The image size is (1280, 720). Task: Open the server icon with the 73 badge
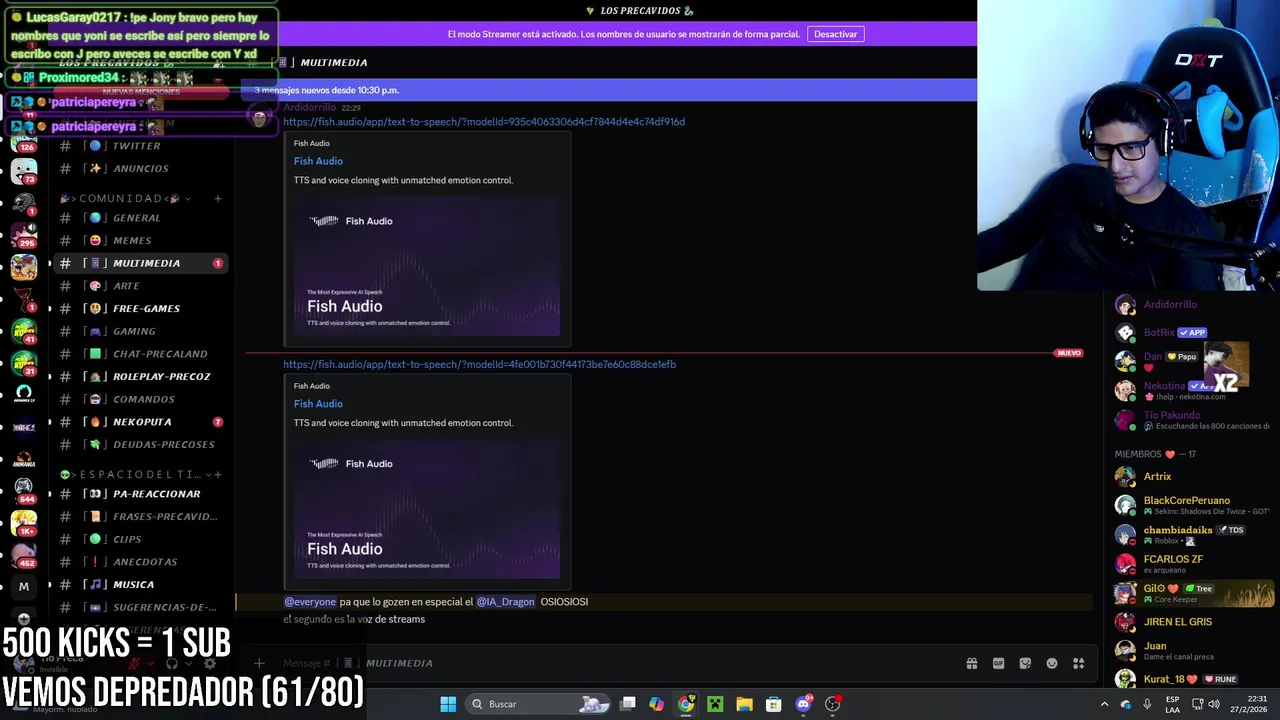coord(24,172)
